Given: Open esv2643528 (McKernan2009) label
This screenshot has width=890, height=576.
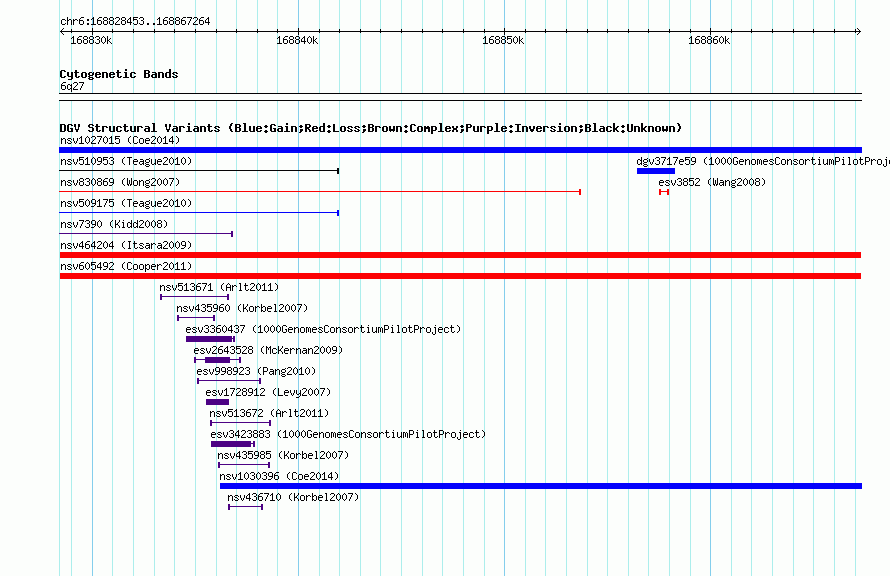Looking at the screenshot, I should point(268,350).
